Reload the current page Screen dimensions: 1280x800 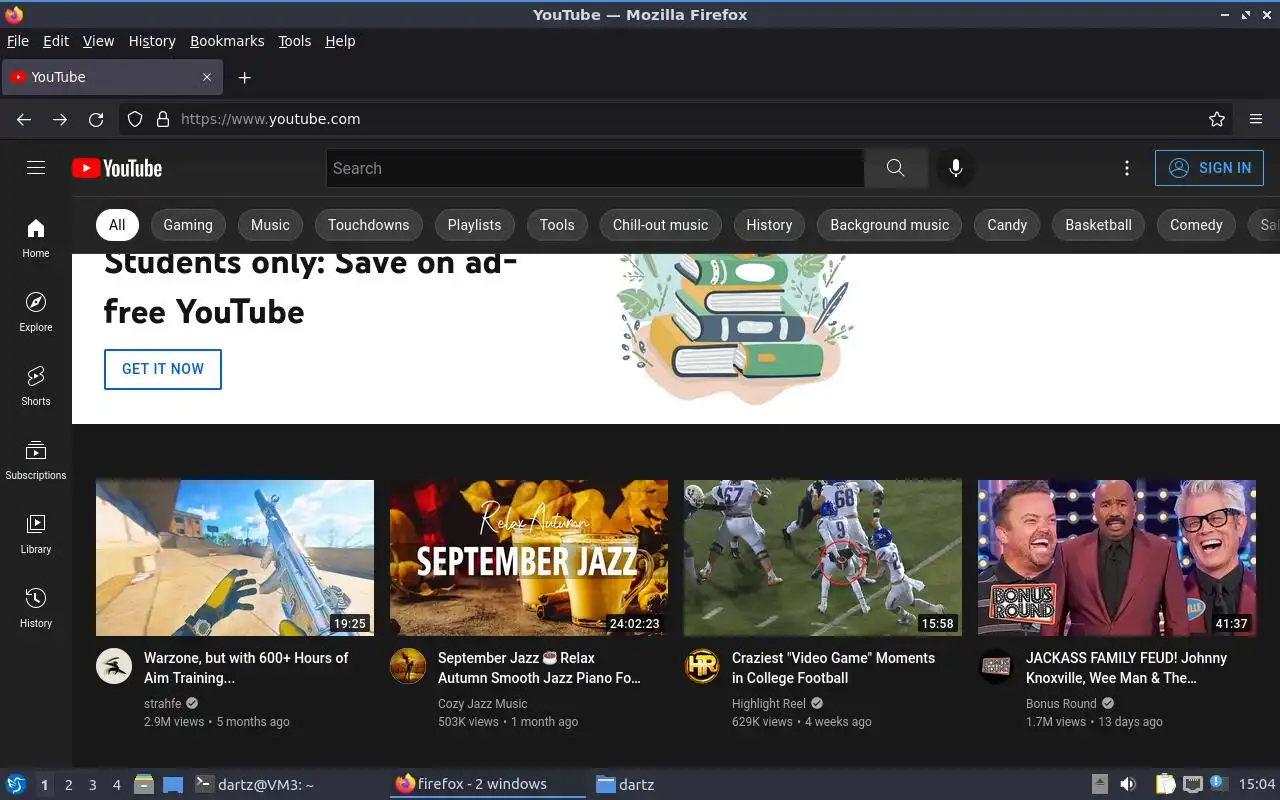click(x=96, y=119)
